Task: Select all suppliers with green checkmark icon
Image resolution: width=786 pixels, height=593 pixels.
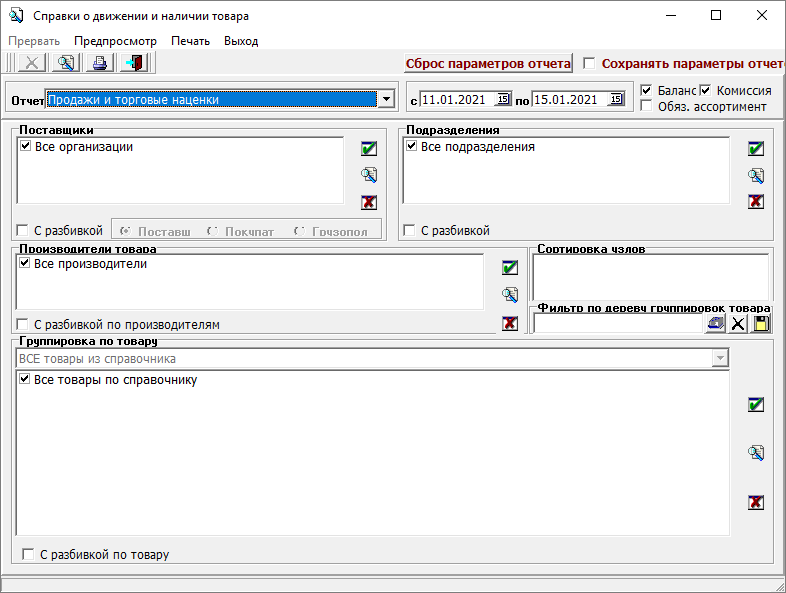Action: [x=369, y=149]
